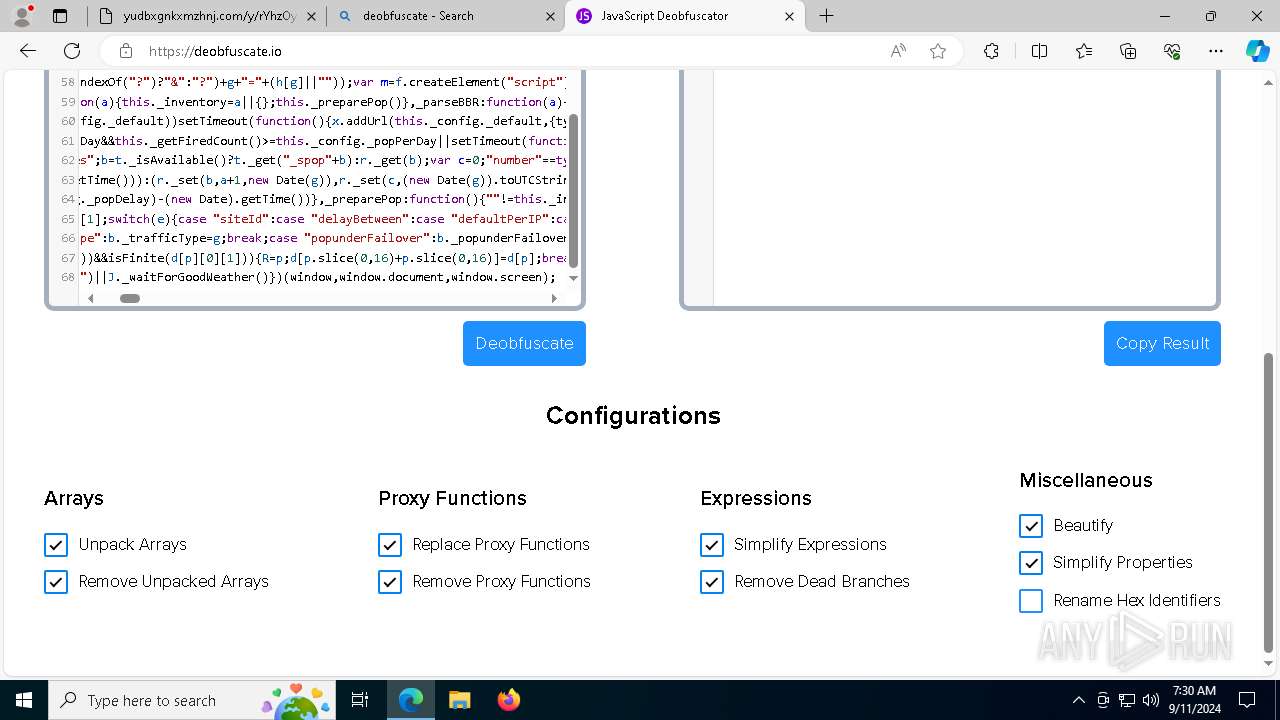Click the Configurations heading
The image size is (1280, 720).
(633, 416)
